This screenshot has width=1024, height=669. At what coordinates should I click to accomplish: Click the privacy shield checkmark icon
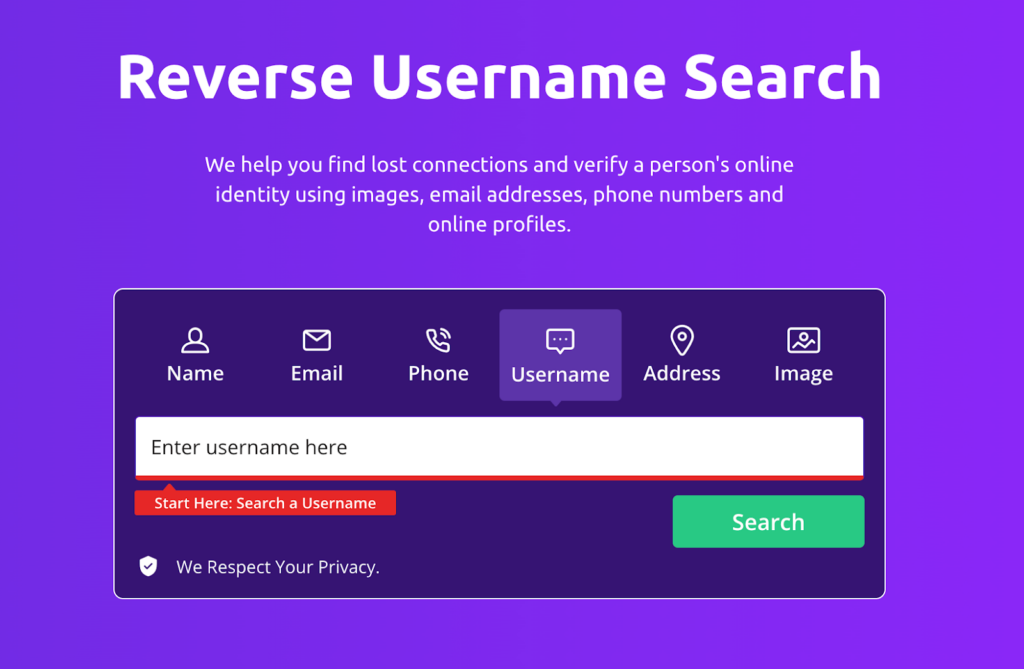[148, 566]
